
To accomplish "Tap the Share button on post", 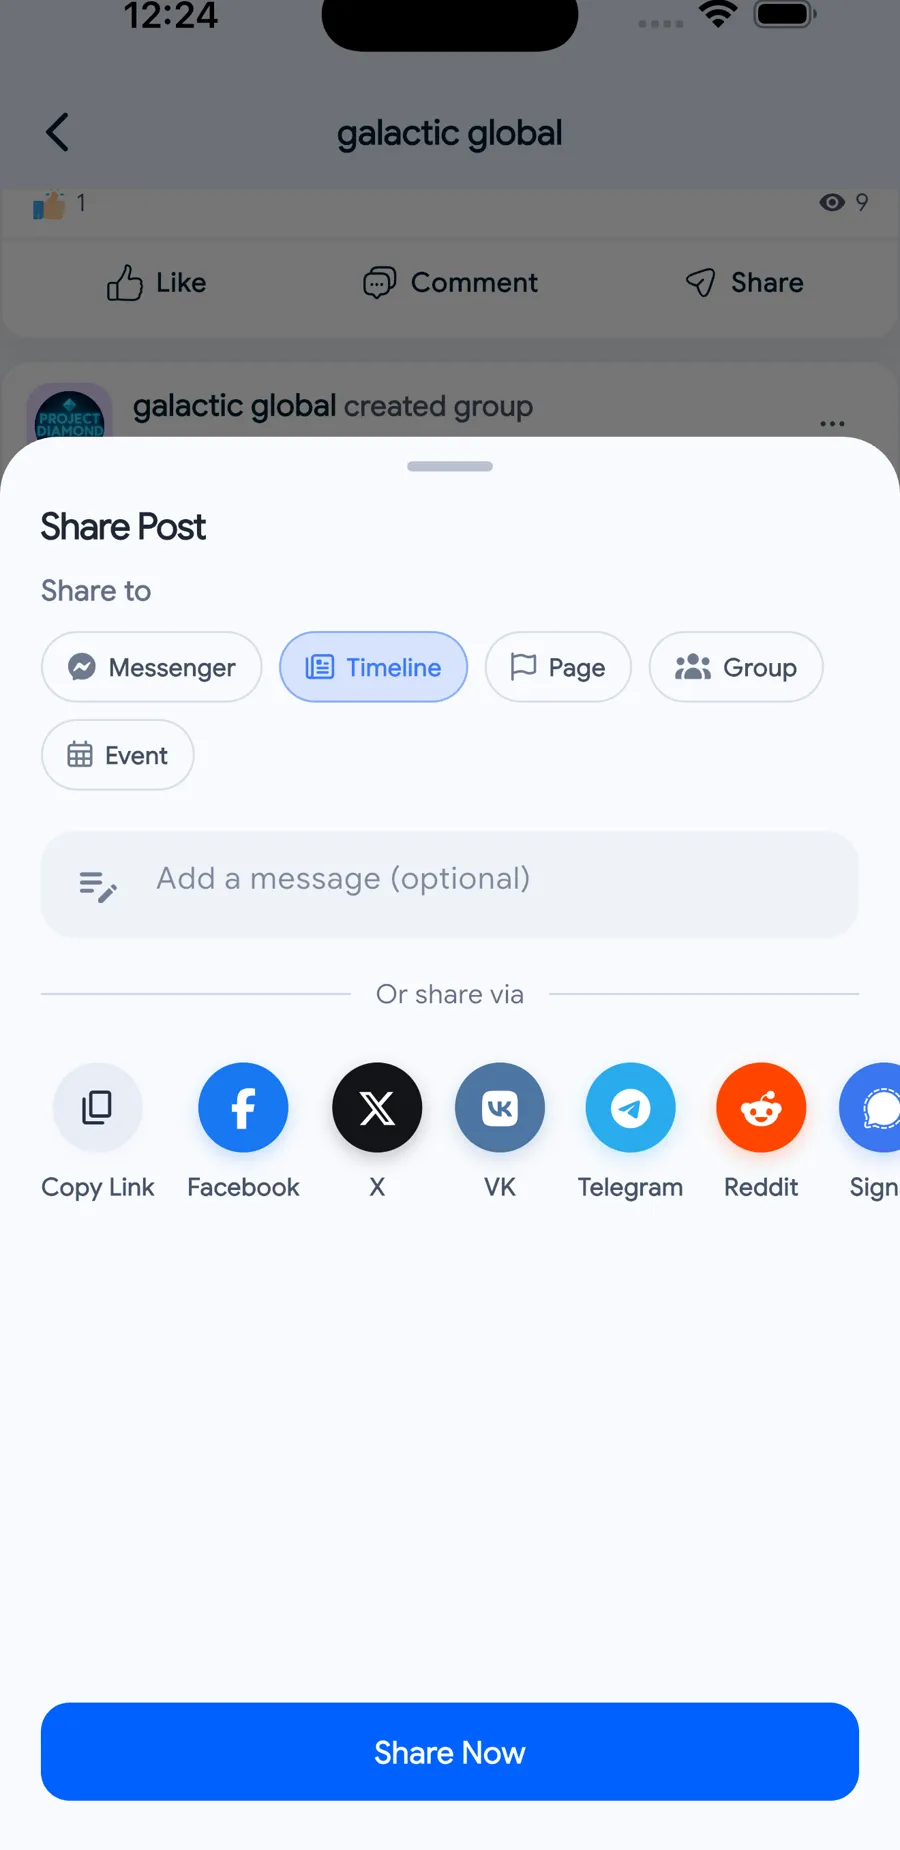I will point(744,283).
